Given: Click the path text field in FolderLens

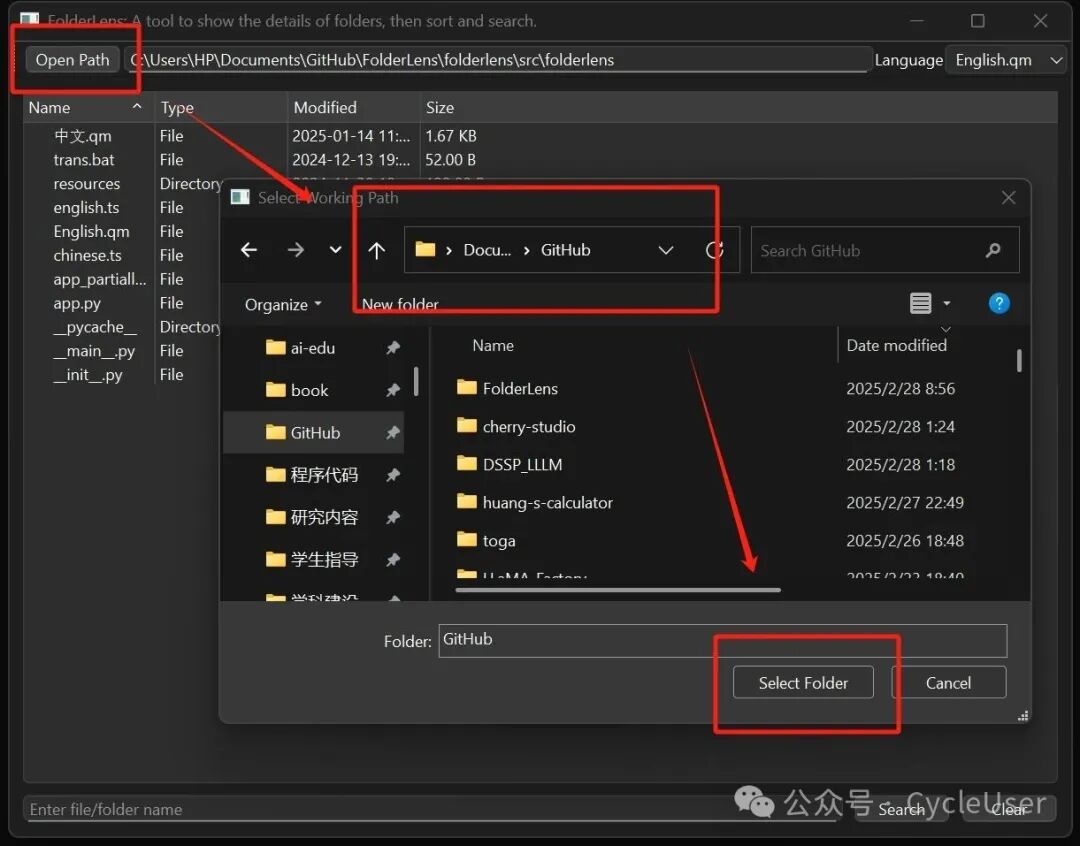Looking at the screenshot, I should coord(499,60).
